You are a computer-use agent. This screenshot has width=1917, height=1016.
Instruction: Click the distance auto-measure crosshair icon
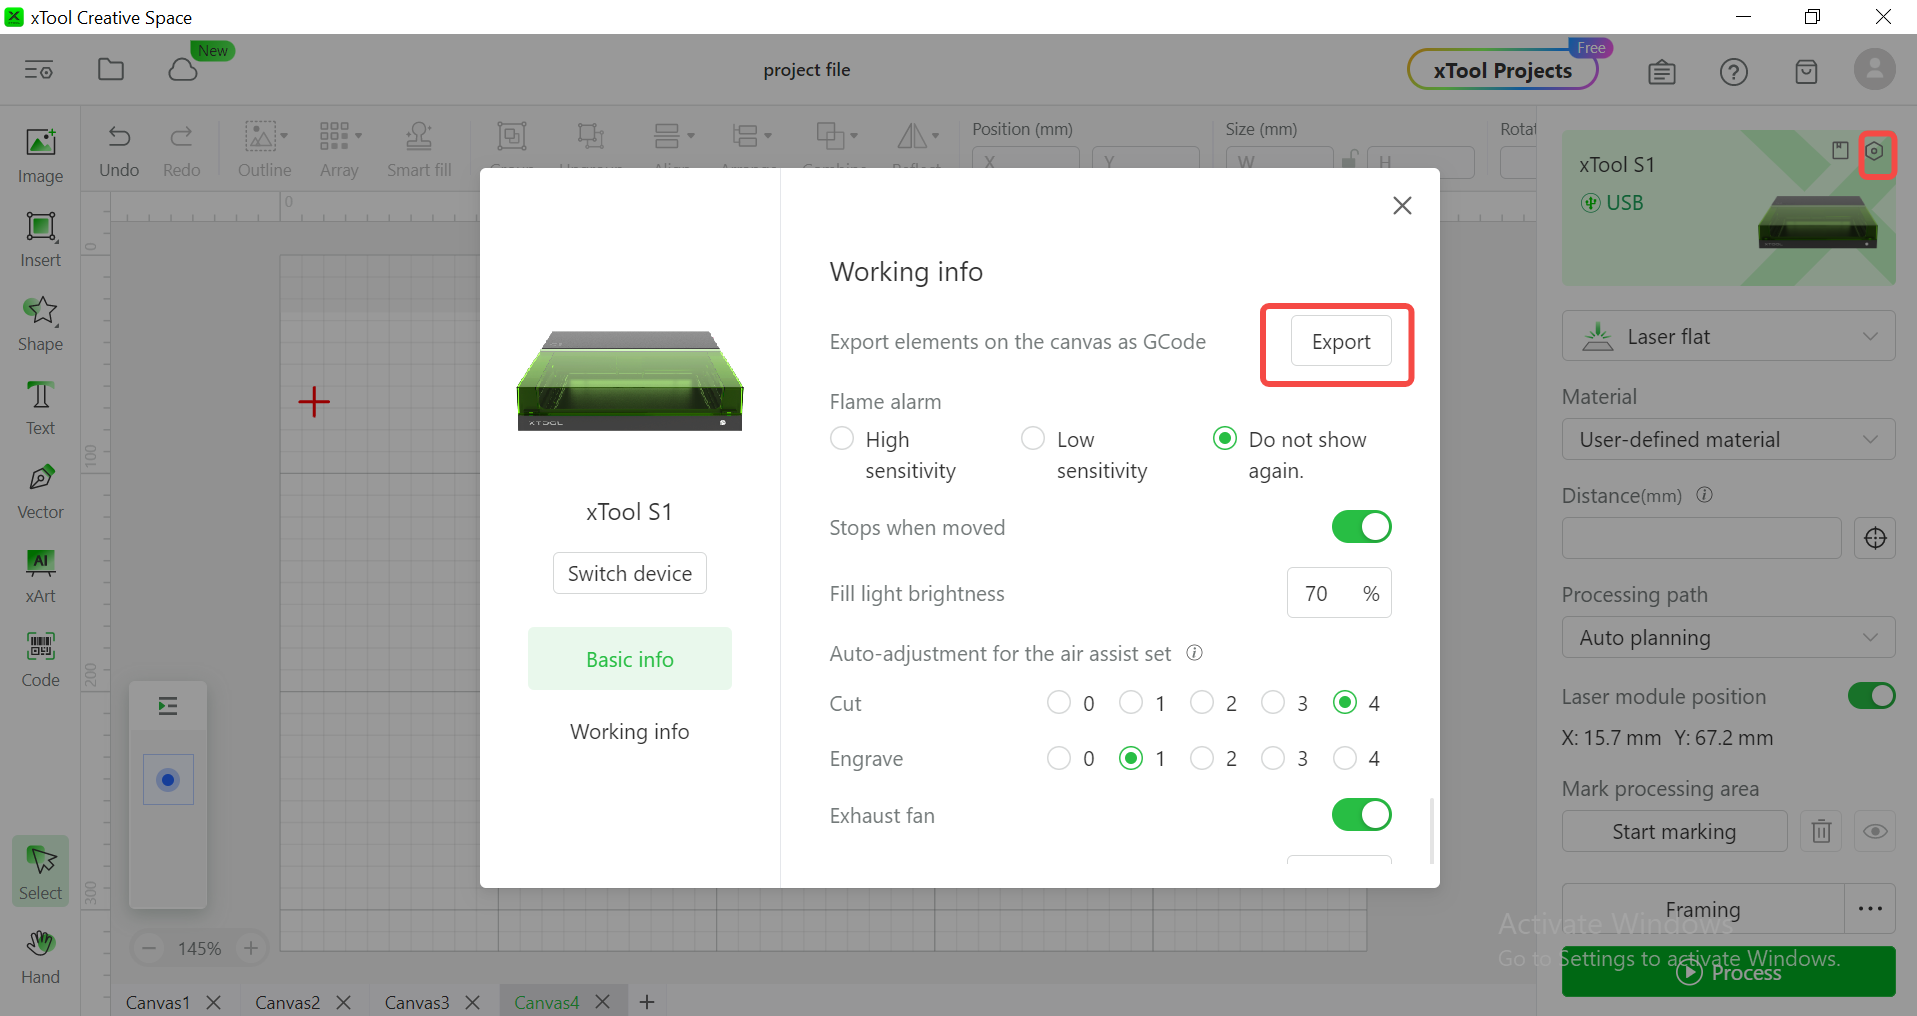1875,538
